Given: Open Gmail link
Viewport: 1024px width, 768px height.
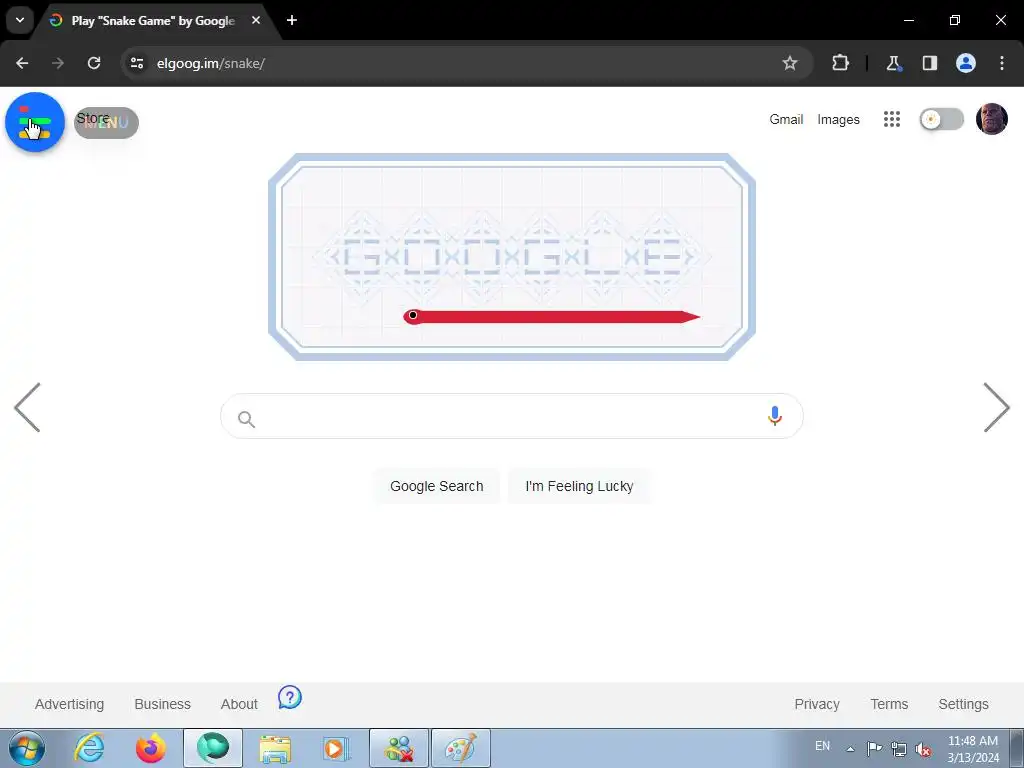Looking at the screenshot, I should pyautogui.click(x=786, y=120).
